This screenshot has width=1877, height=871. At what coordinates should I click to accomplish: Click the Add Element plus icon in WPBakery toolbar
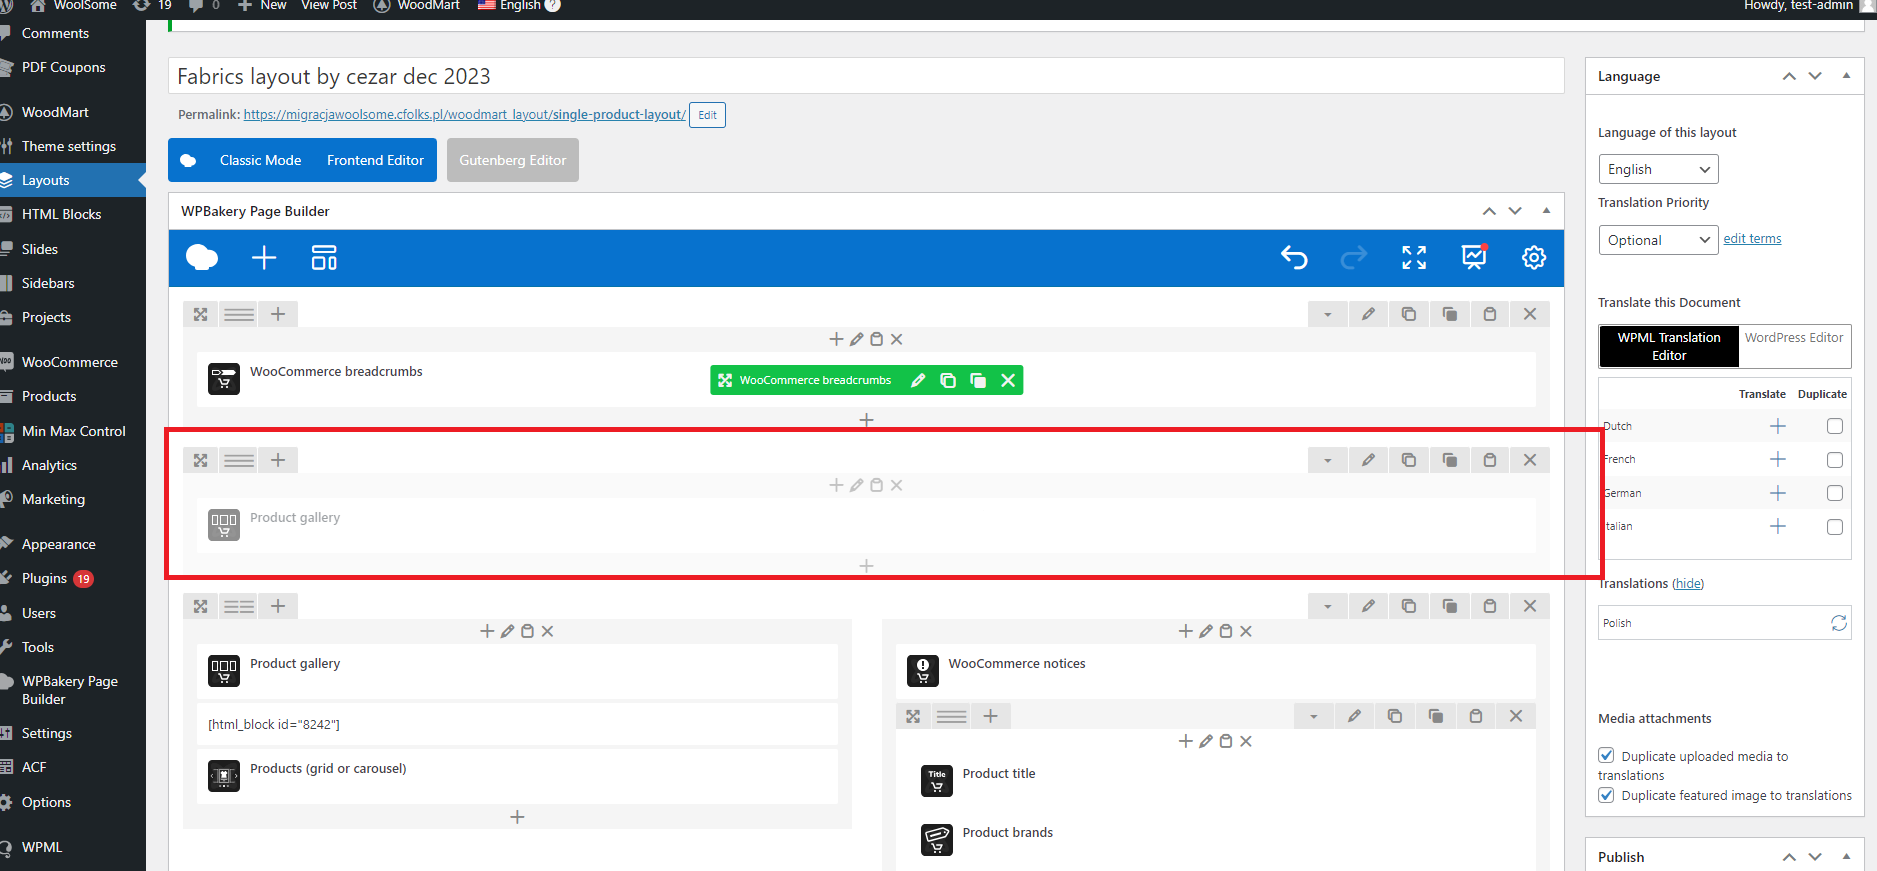(x=264, y=258)
